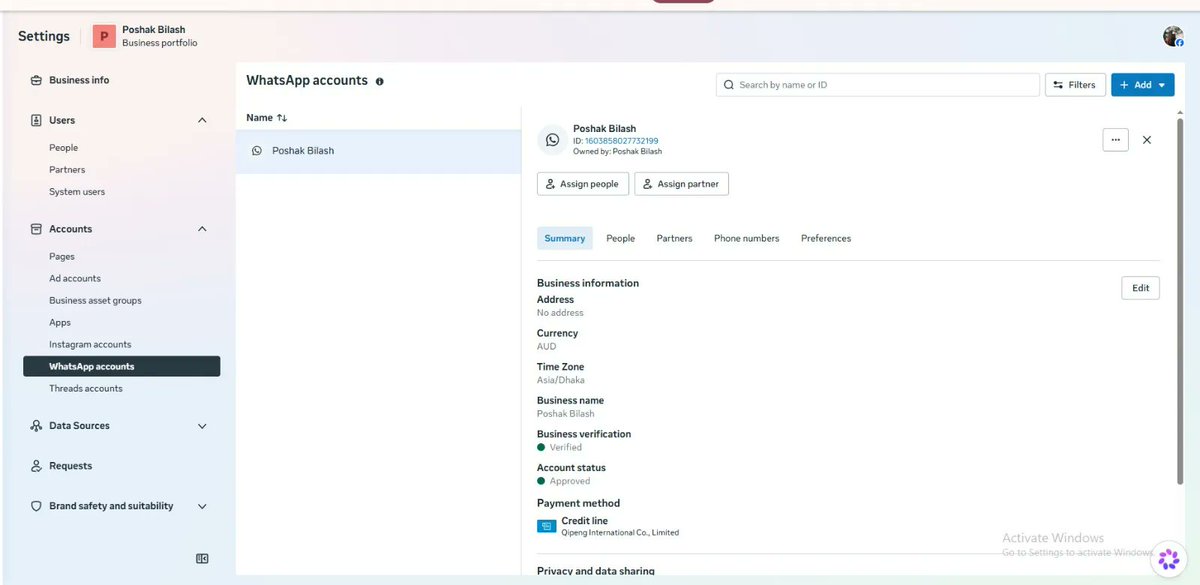Expand Brand safety and suitability chevron
1200x585 pixels.
(x=202, y=506)
